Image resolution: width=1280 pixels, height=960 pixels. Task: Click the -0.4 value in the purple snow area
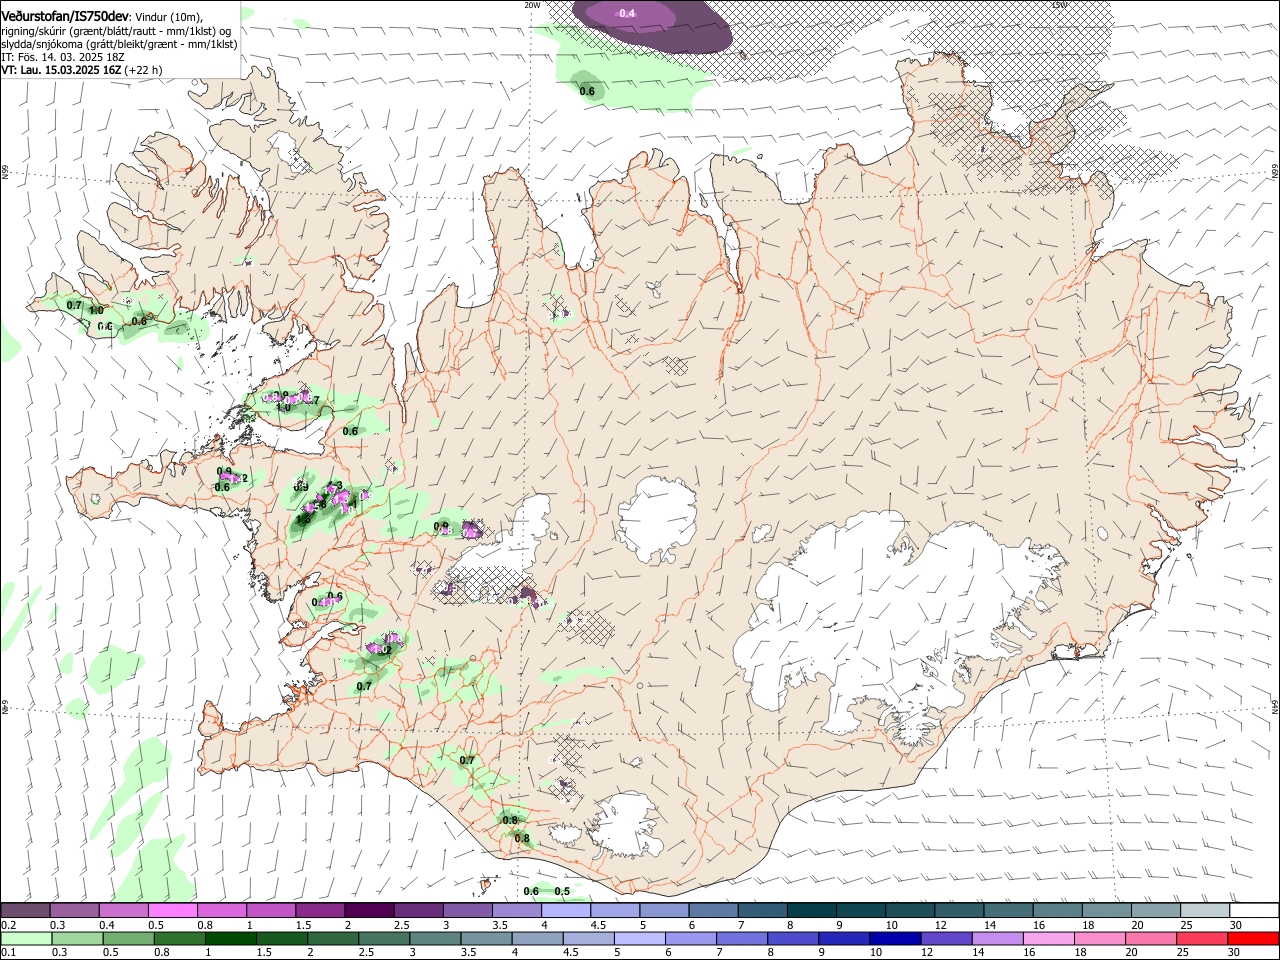click(x=626, y=13)
